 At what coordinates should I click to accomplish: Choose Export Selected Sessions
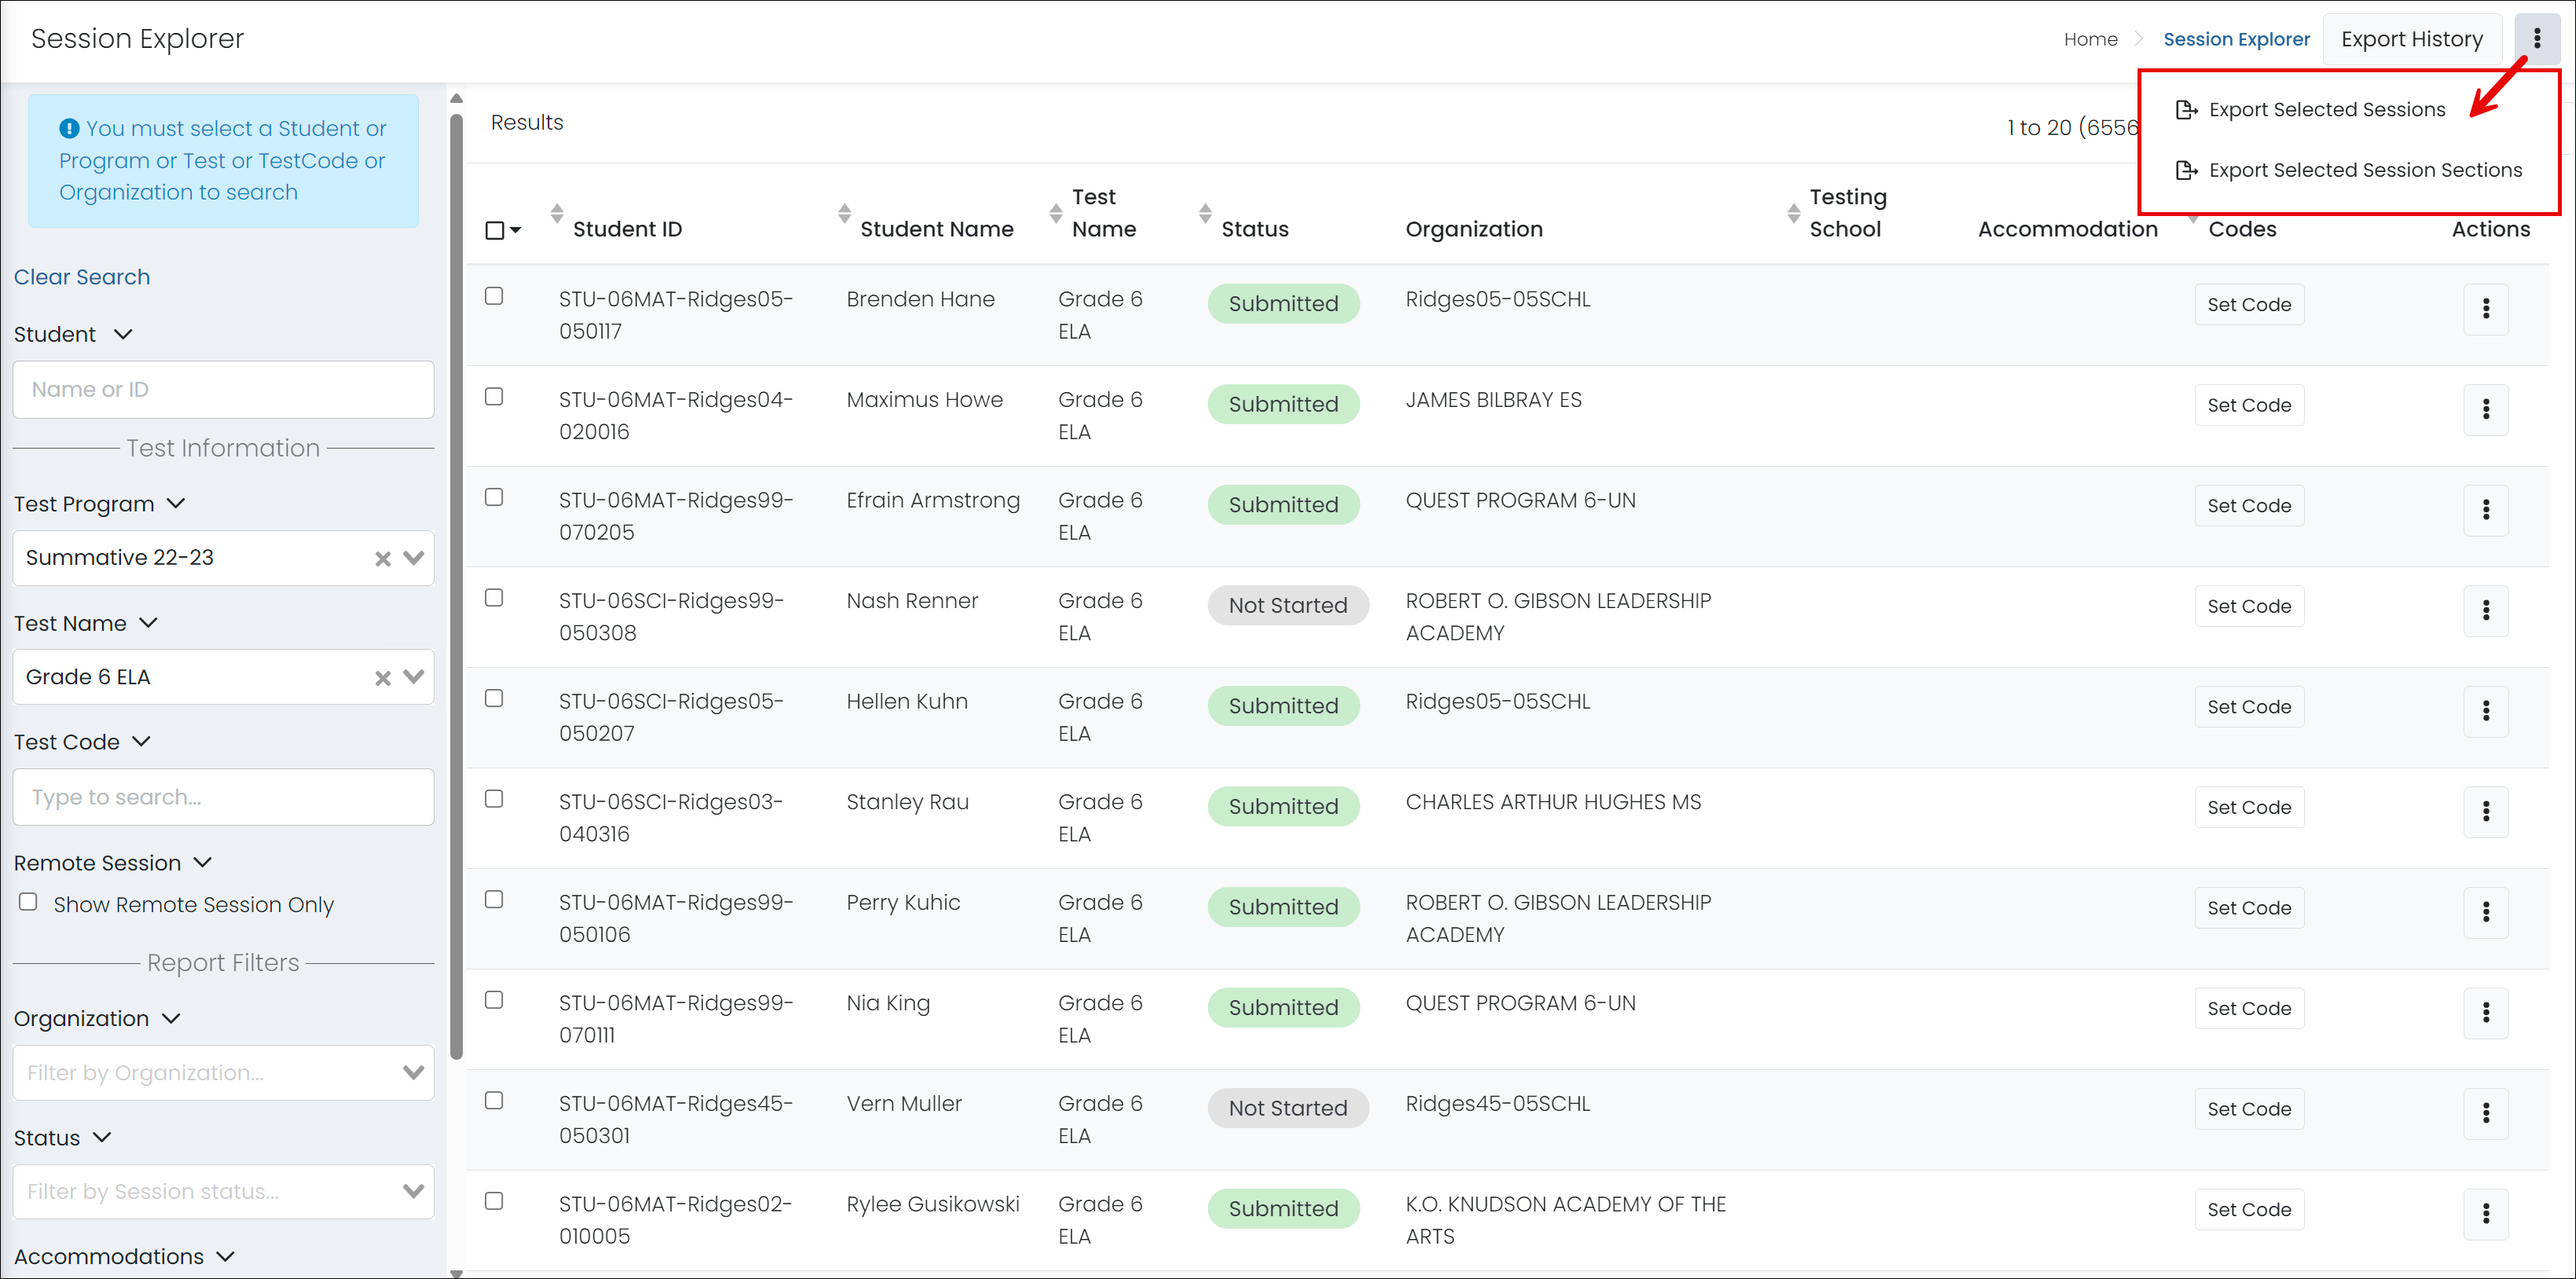[2310, 110]
